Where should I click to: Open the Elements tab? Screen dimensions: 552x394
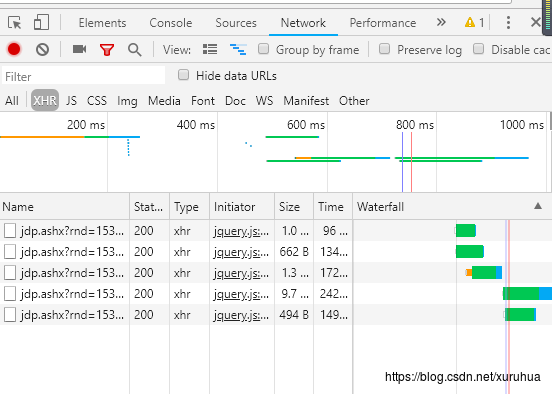(x=102, y=23)
